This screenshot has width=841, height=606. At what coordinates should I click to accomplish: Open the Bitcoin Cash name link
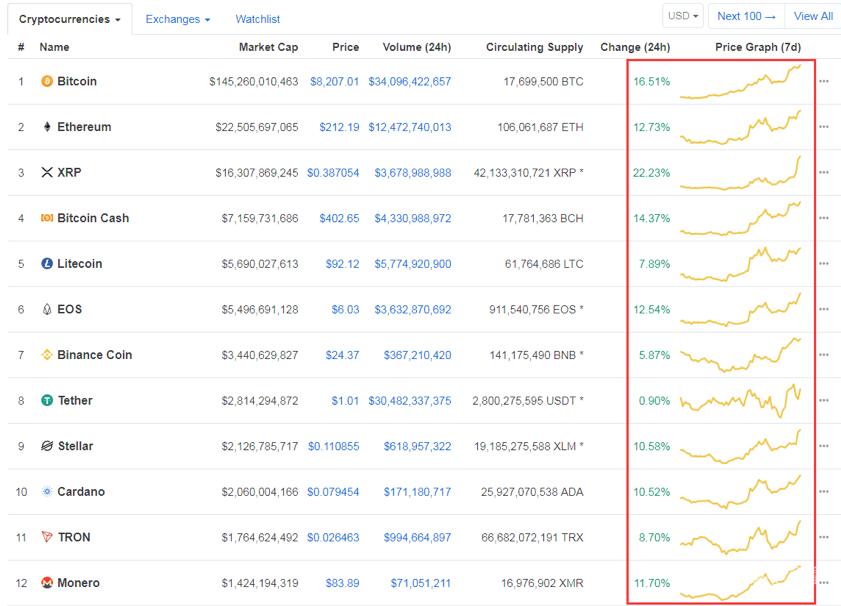[93, 218]
